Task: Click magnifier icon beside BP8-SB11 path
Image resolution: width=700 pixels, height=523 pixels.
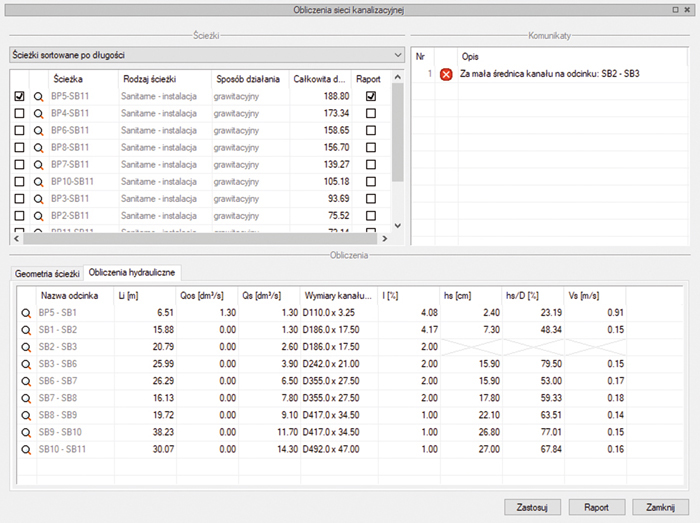Action: 39,148
